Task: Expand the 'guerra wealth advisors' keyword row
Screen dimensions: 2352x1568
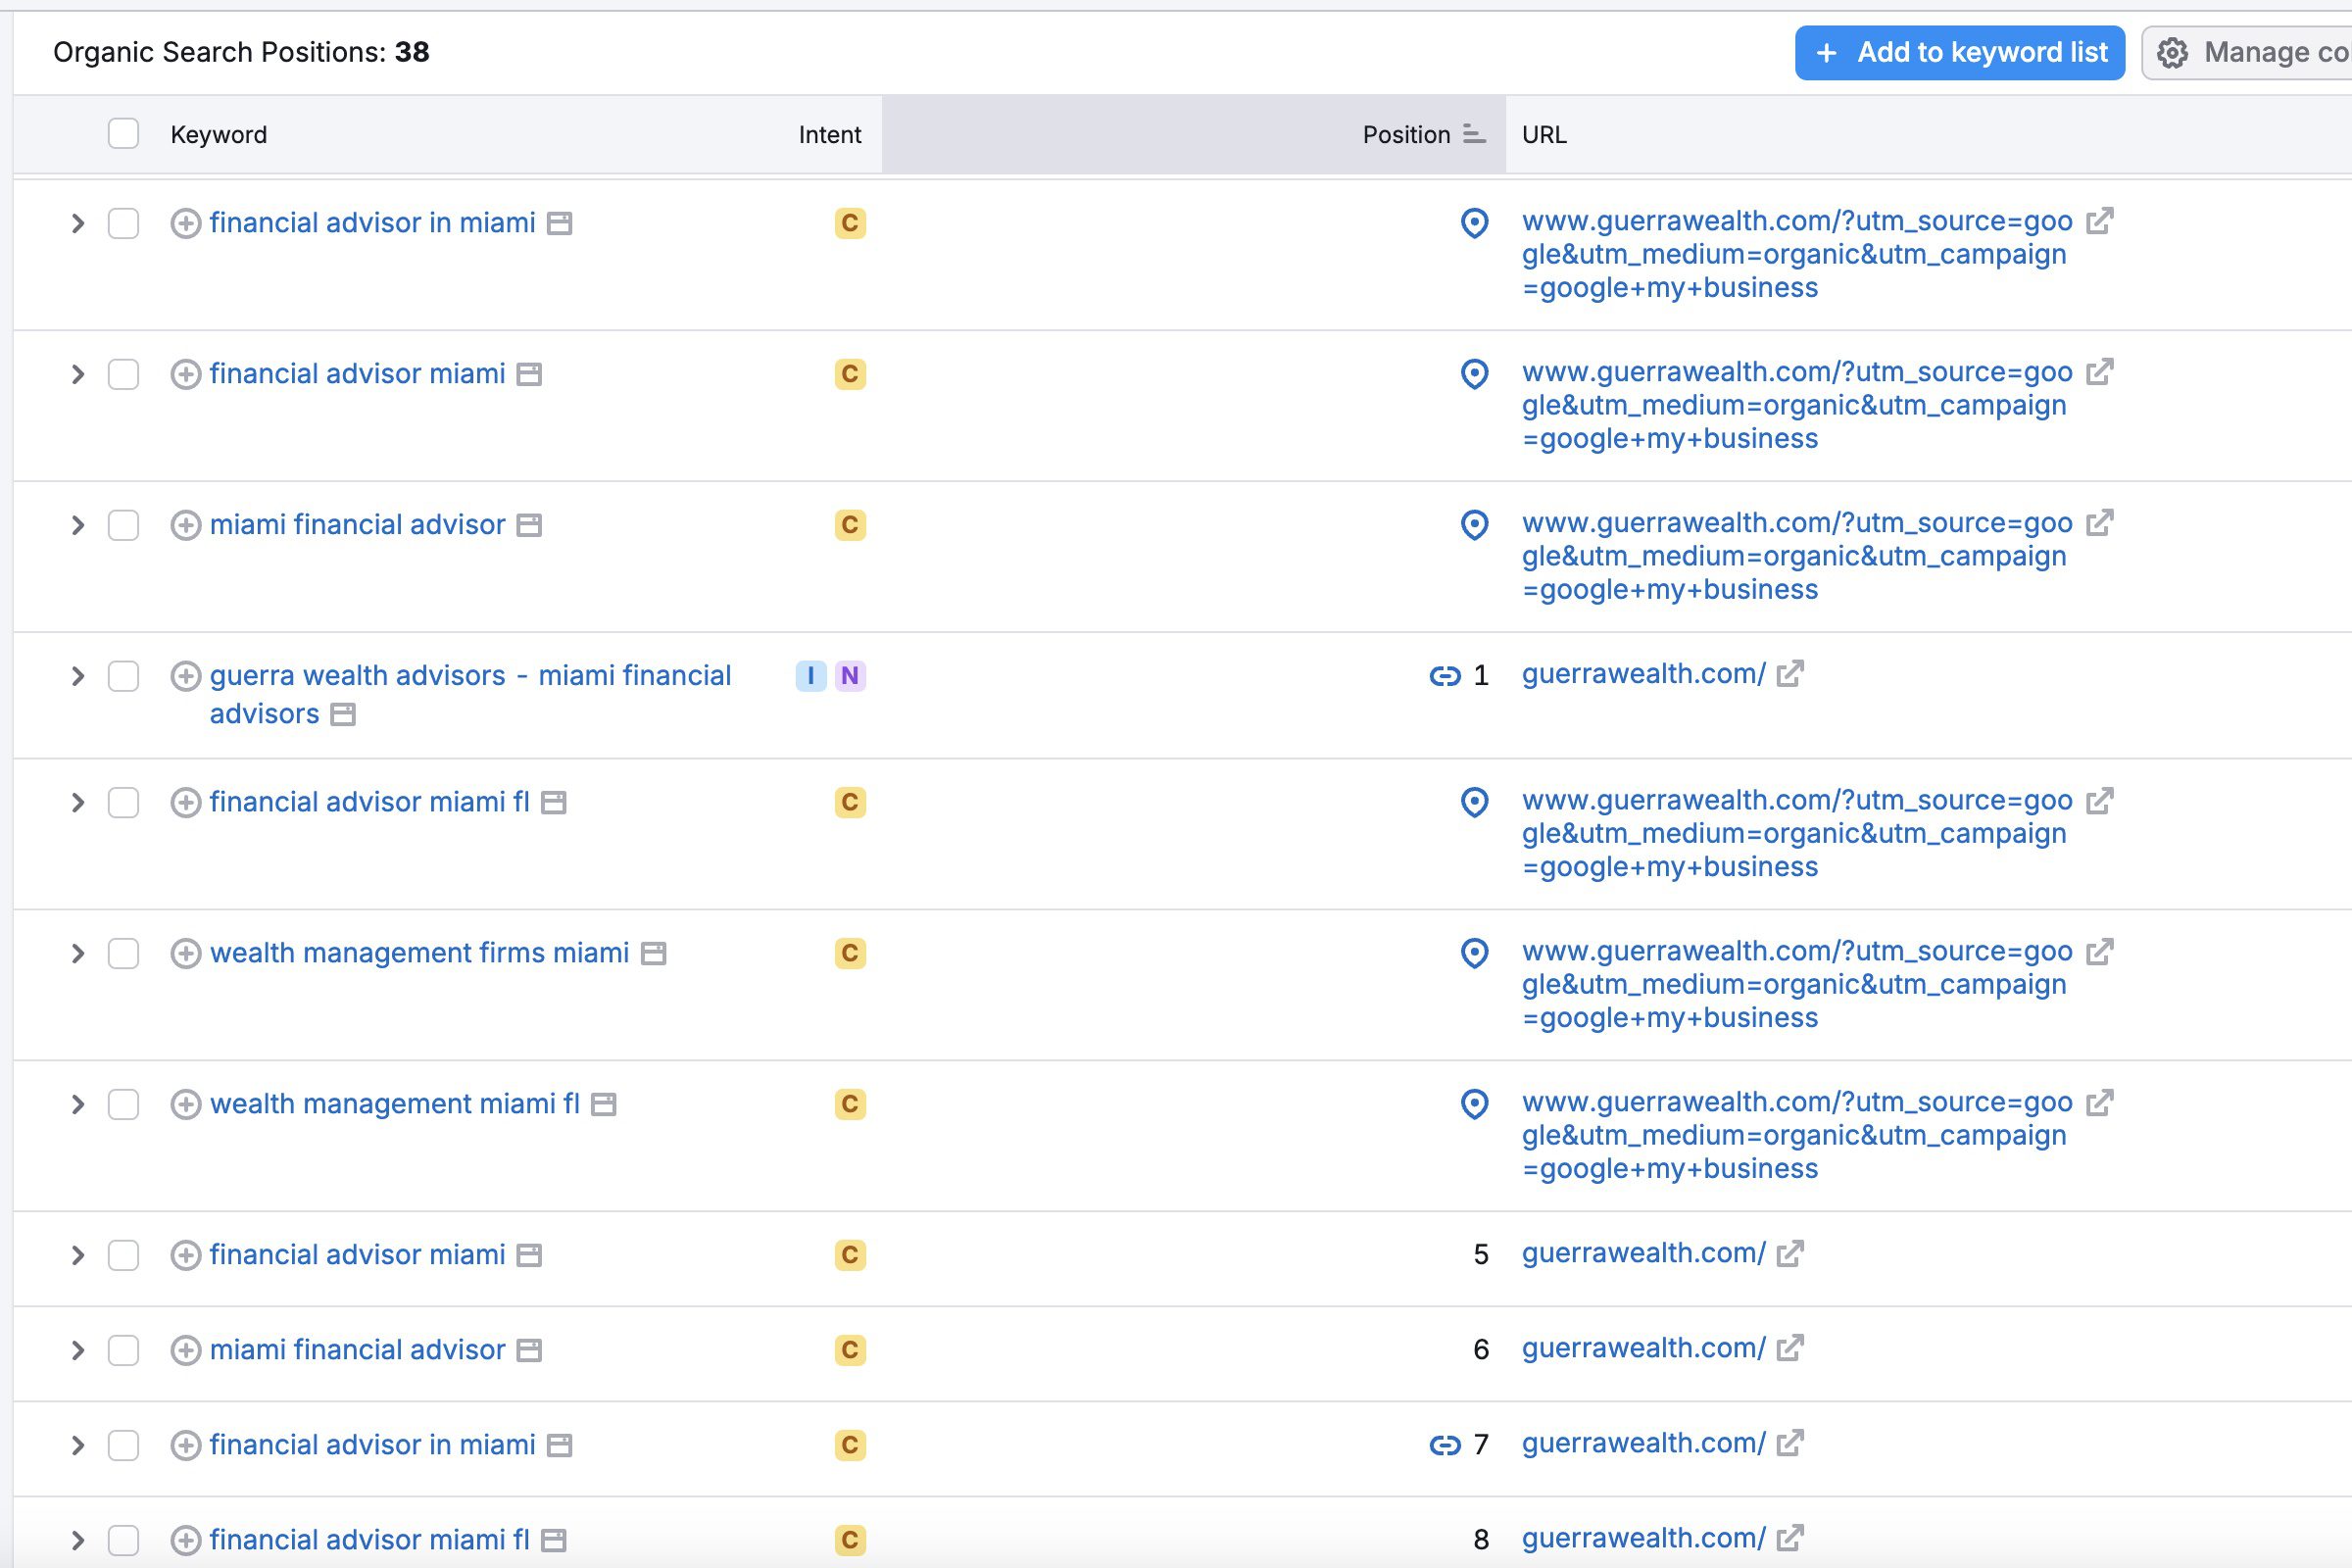Action: tap(78, 676)
